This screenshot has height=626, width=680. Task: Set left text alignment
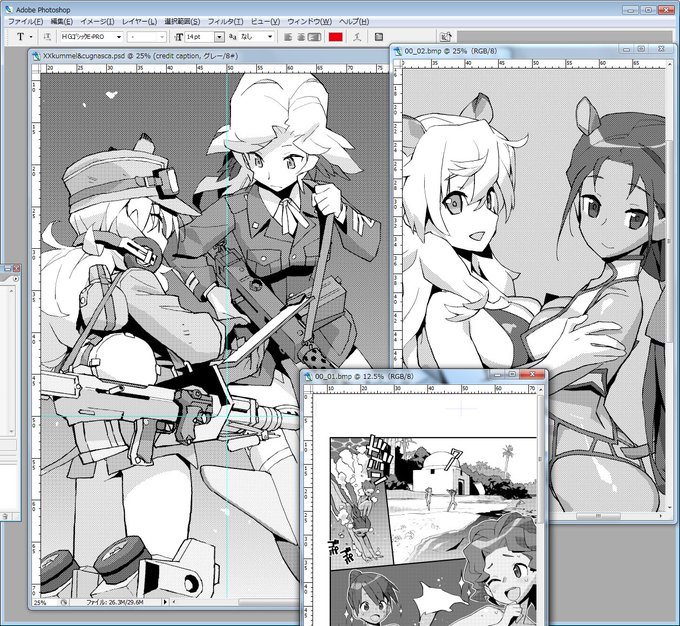click(x=288, y=37)
